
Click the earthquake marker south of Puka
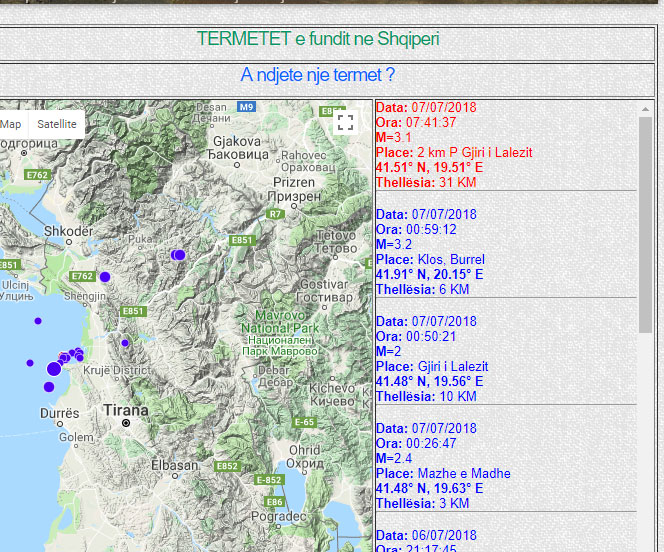(179, 255)
